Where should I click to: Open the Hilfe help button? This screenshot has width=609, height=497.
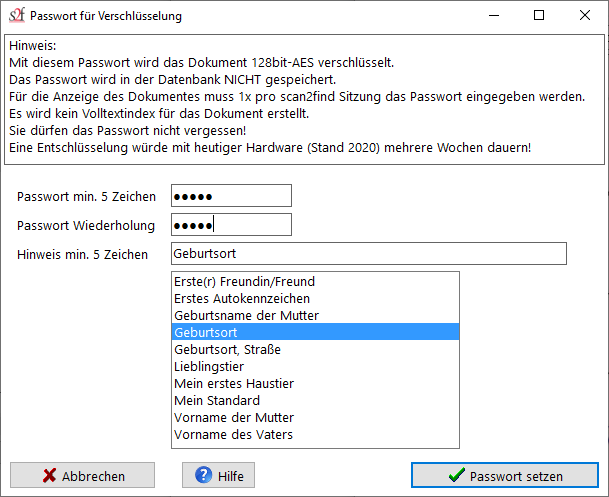click(x=218, y=475)
